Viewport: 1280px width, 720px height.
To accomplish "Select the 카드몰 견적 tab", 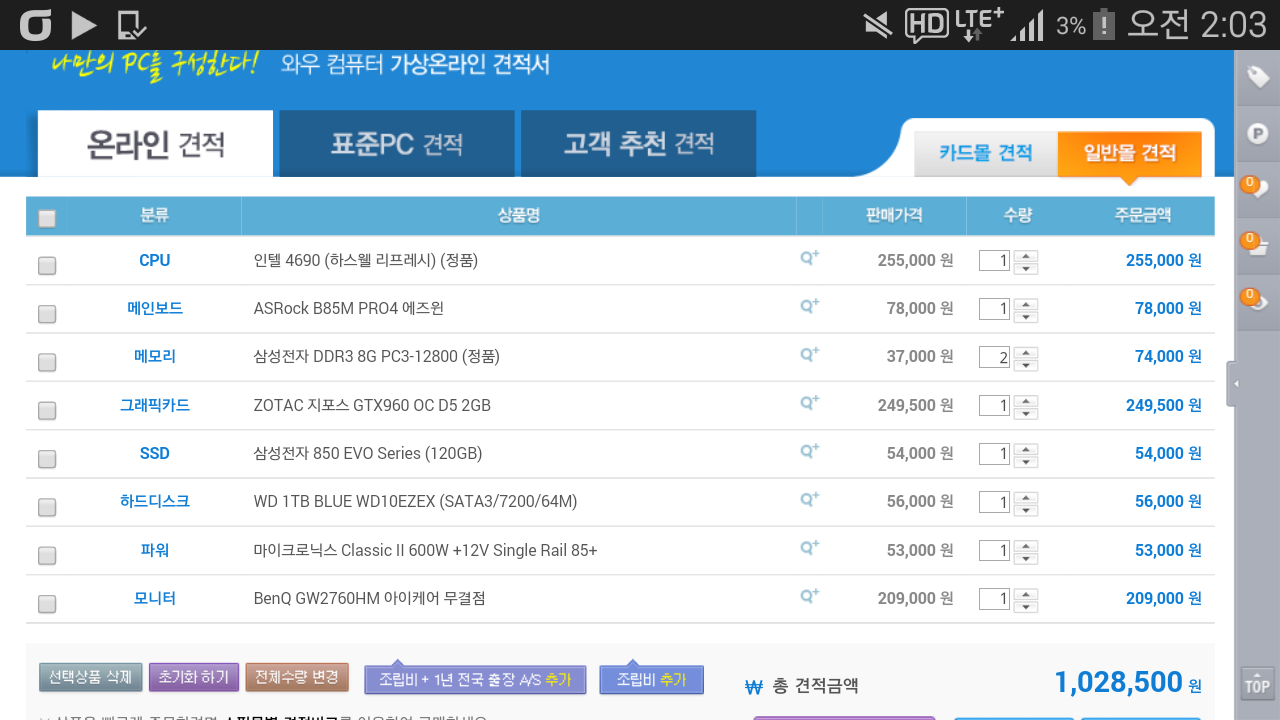I will (986, 153).
